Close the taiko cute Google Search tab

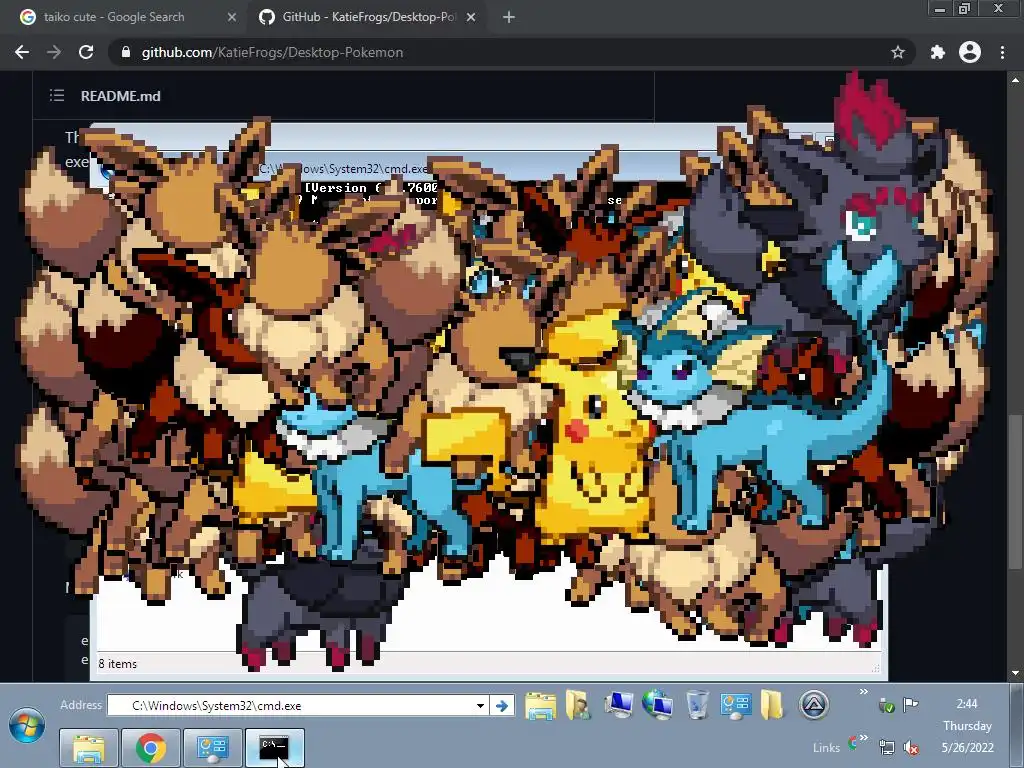[232, 18]
